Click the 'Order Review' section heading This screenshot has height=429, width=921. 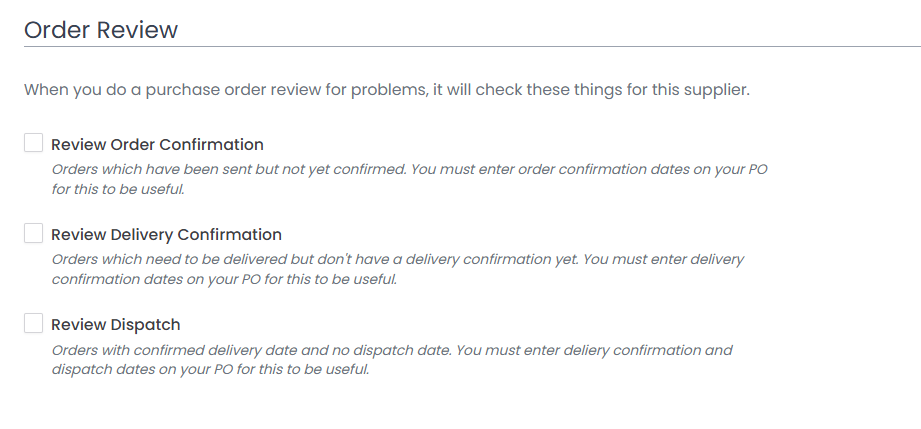[x=101, y=30]
